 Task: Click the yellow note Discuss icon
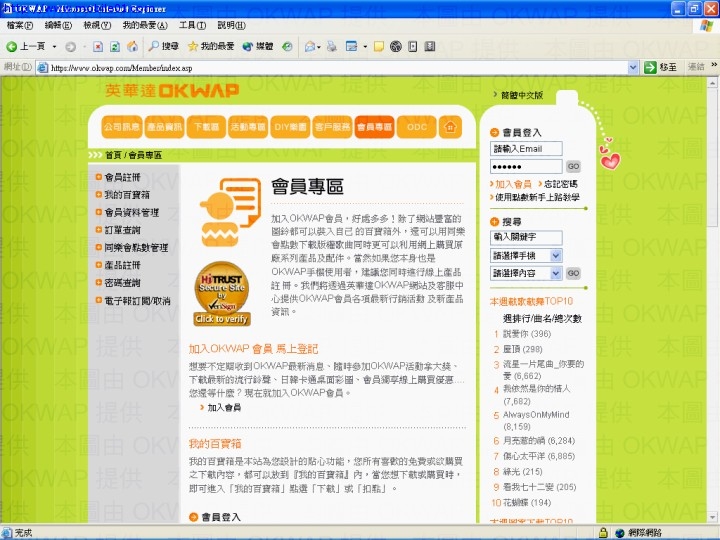[378, 46]
